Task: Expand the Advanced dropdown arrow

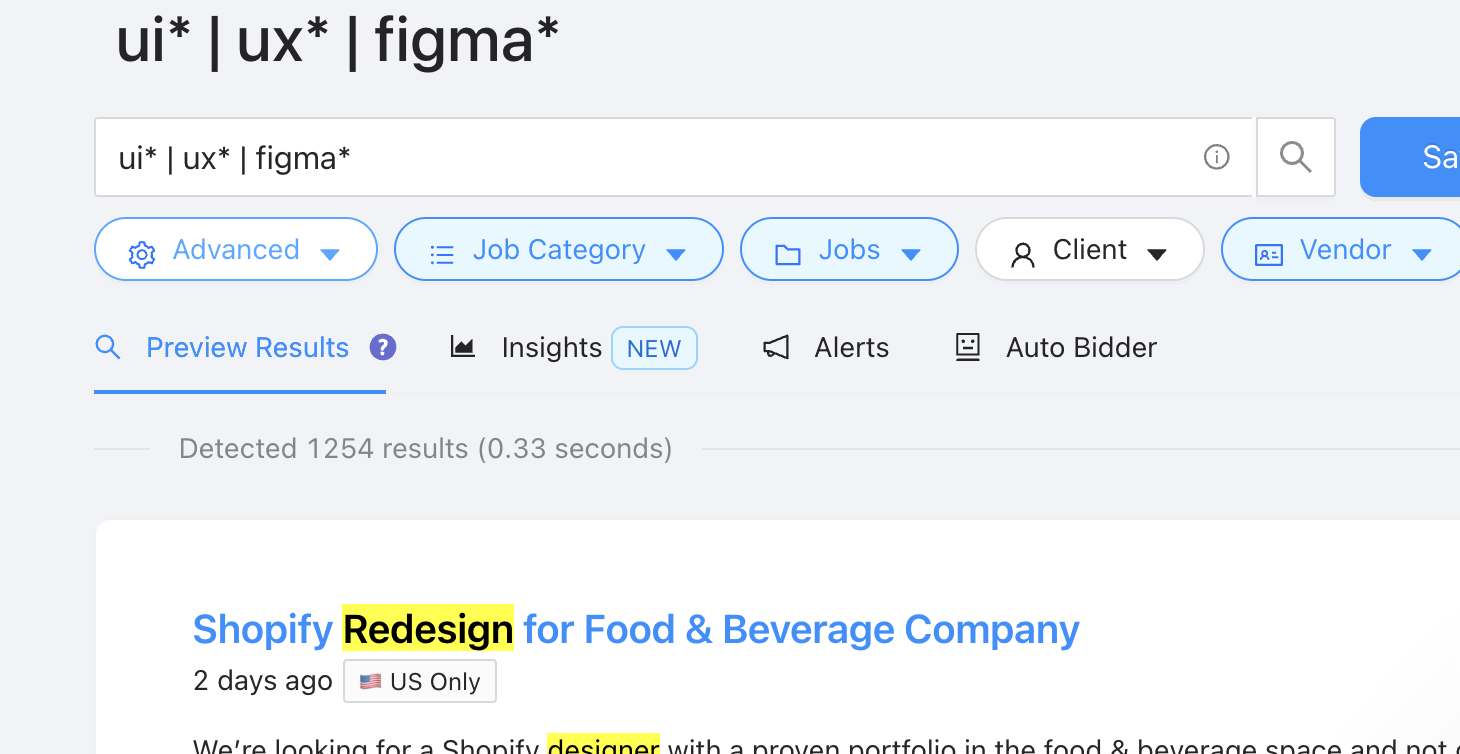Action: point(330,254)
